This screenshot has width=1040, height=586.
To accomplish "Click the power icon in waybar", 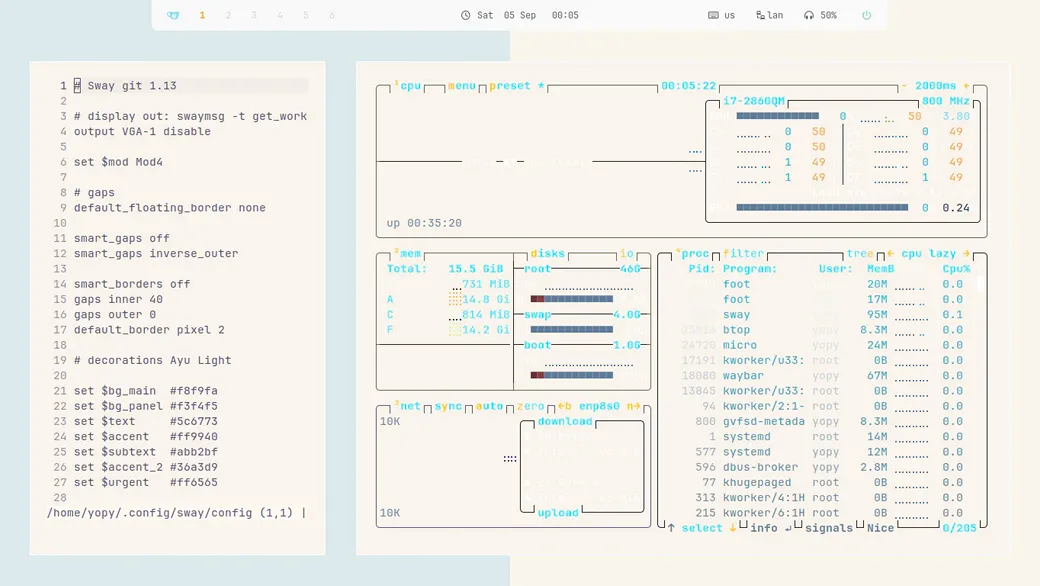I will click(x=866, y=15).
